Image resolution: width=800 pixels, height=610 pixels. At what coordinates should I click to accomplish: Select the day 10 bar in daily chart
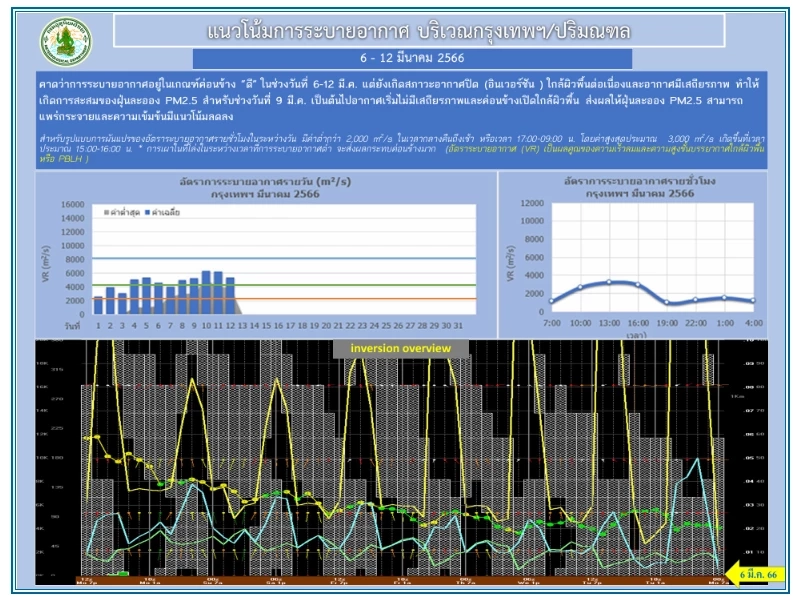pyautogui.click(x=206, y=292)
